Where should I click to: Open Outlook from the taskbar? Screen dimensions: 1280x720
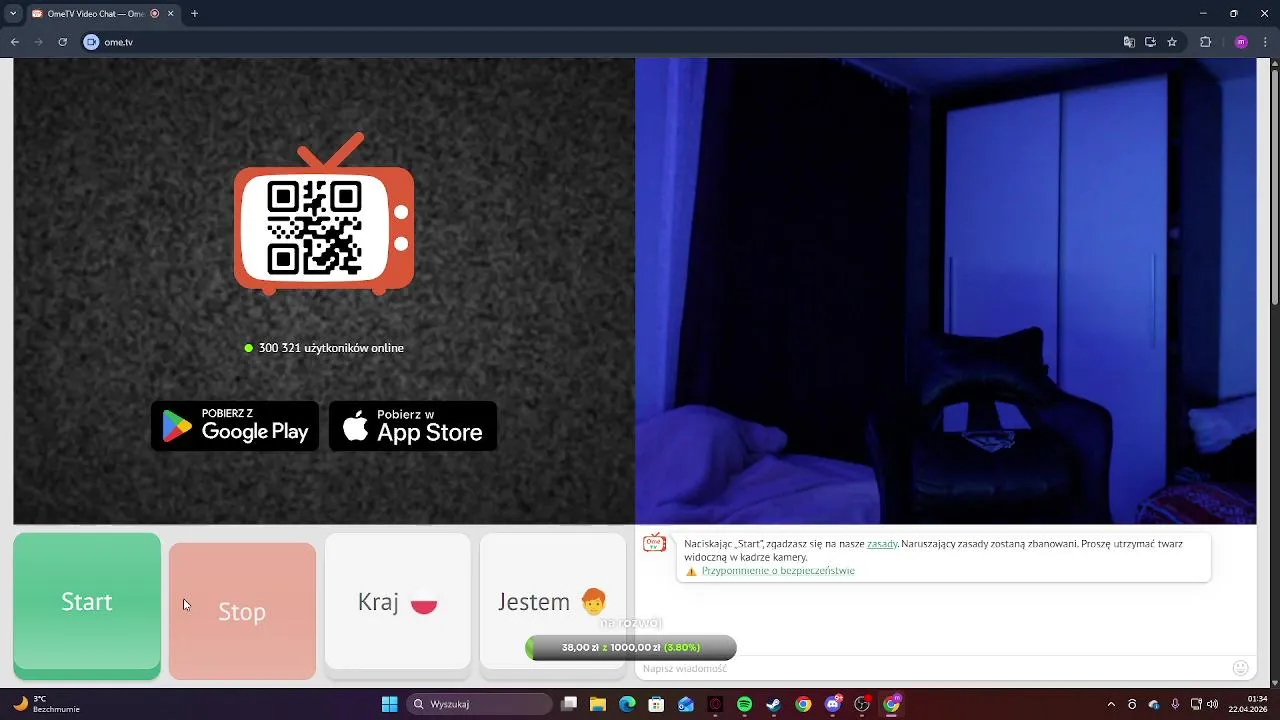tap(686, 704)
